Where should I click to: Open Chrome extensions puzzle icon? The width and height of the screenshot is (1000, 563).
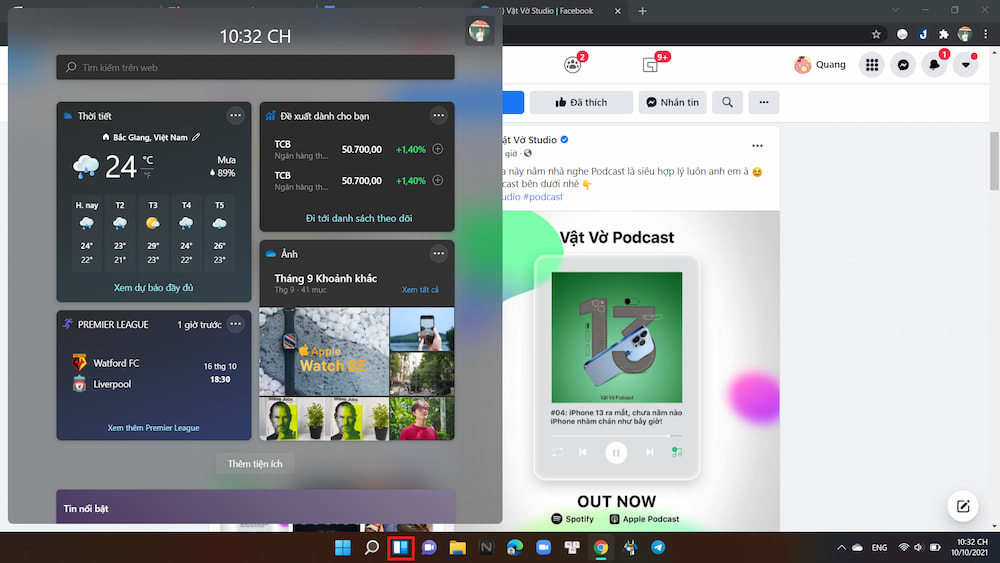(942, 33)
